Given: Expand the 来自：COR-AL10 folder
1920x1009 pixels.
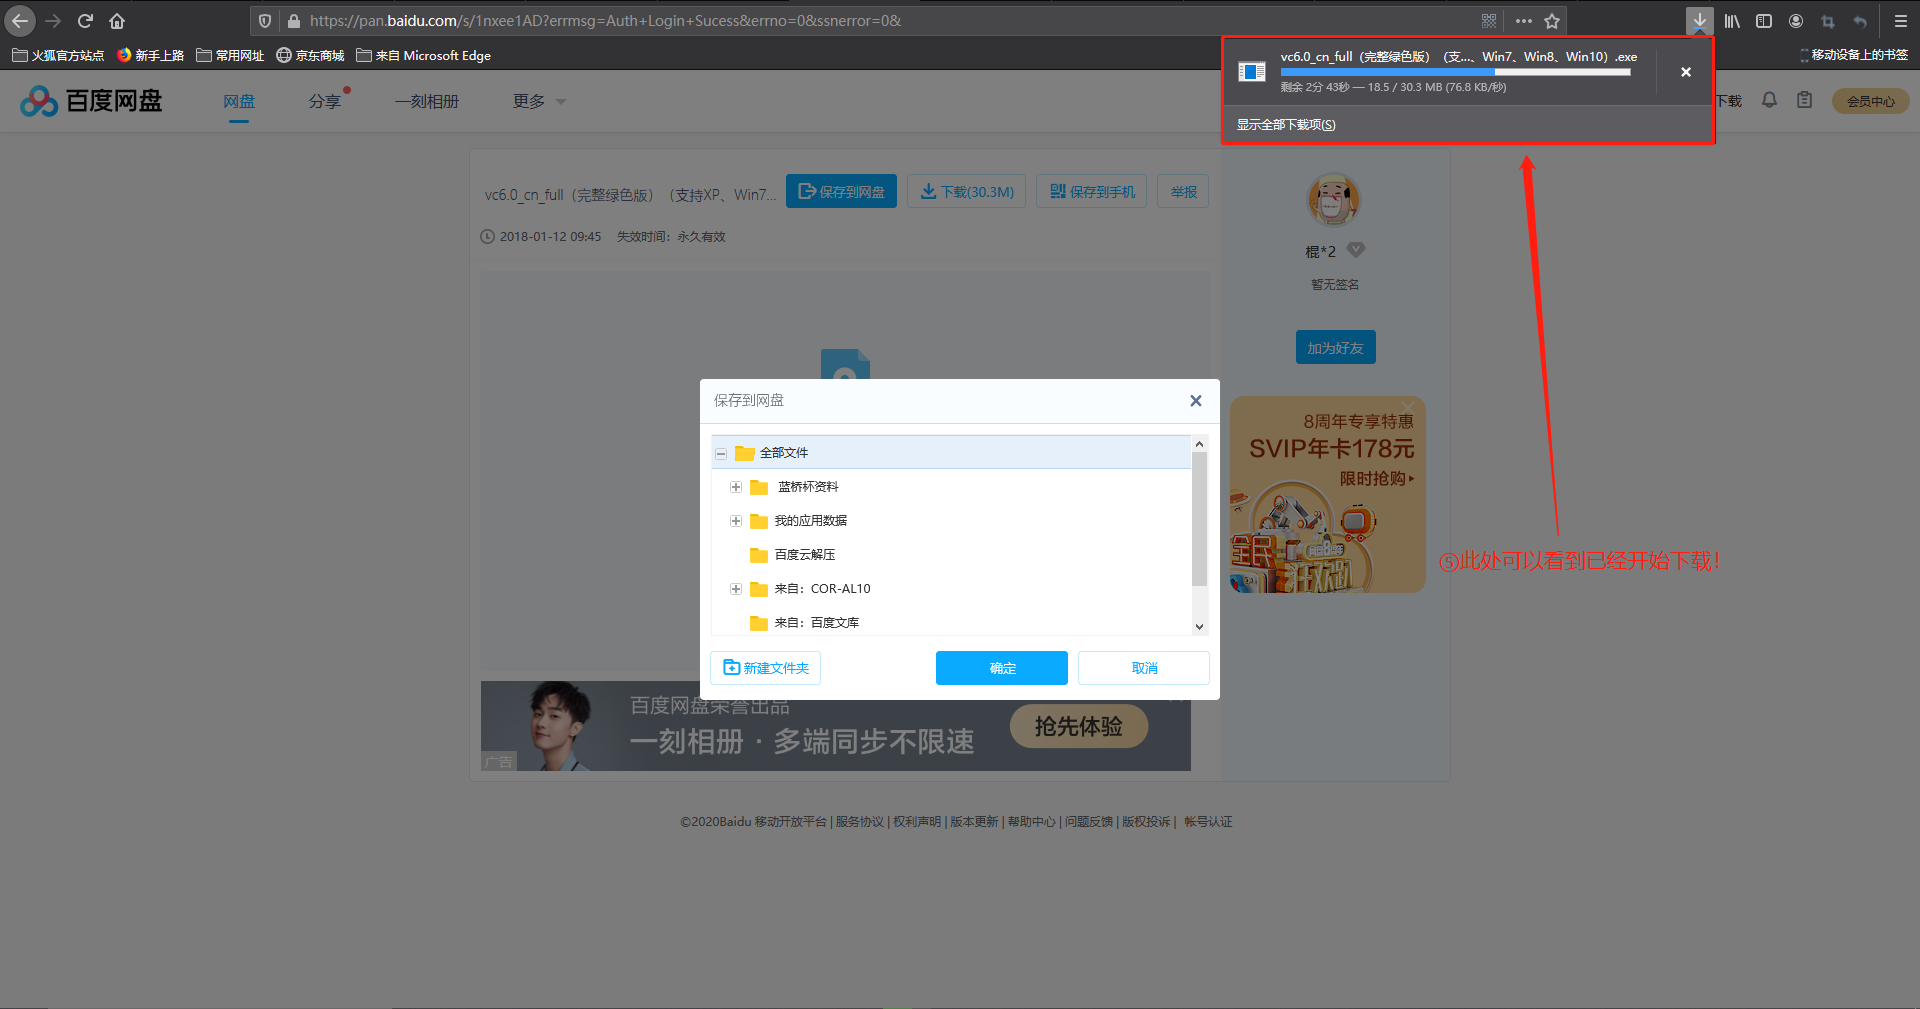Looking at the screenshot, I should [x=736, y=589].
